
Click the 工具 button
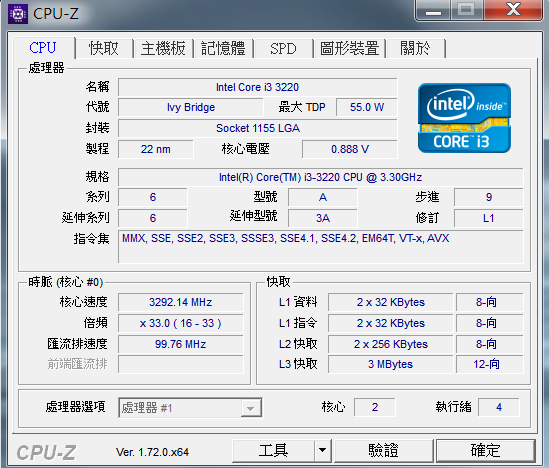pyautogui.click(x=273, y=450)
